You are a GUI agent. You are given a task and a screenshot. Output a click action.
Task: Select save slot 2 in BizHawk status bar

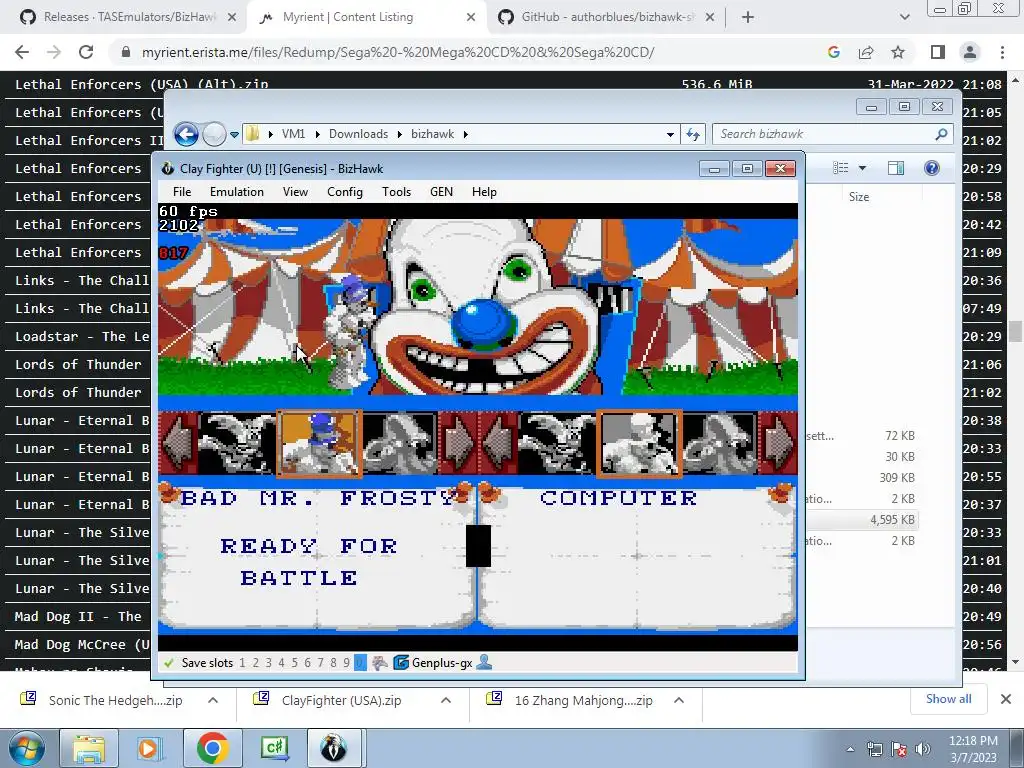point(255,663)
